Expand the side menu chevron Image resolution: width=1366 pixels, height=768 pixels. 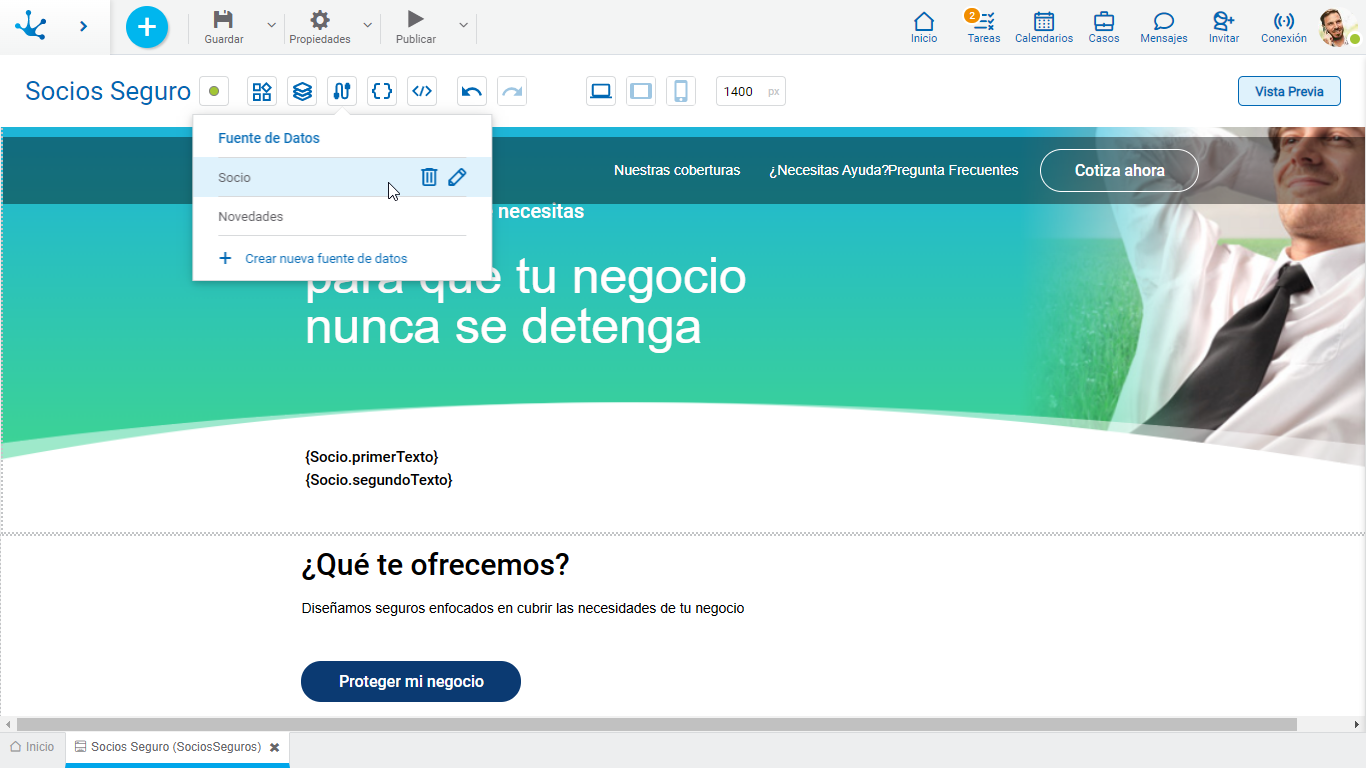(x=84, y=26)
